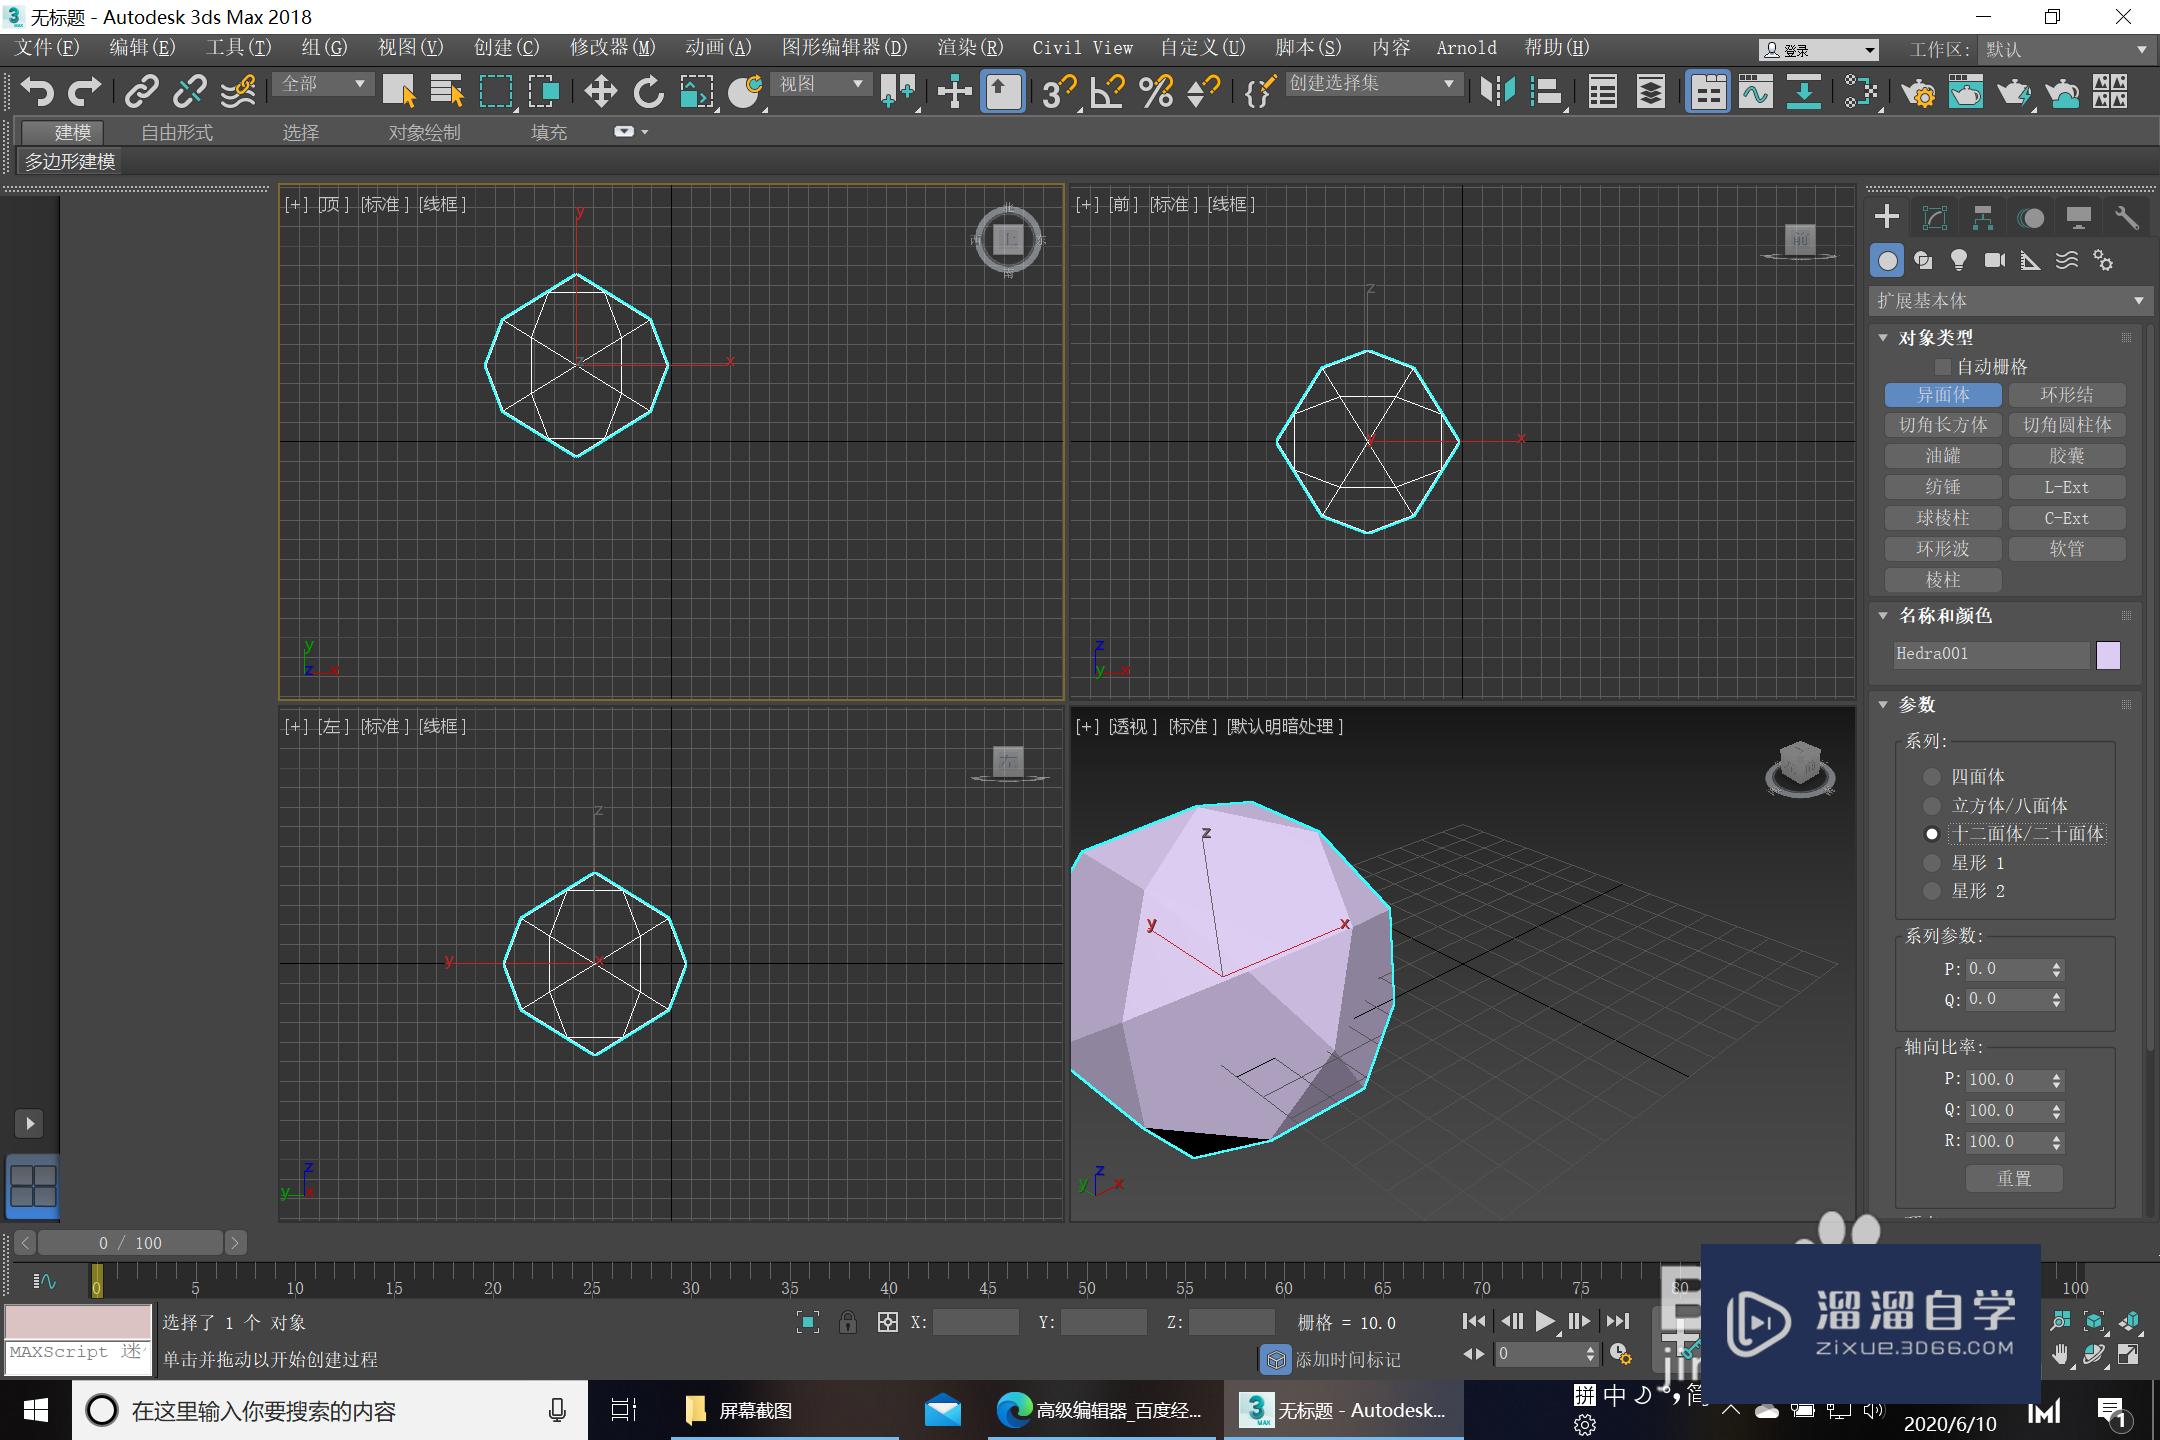Open the 视图 reference coordinate dropdown
The image size is (2160, 1440).
[x=821, y=85]
